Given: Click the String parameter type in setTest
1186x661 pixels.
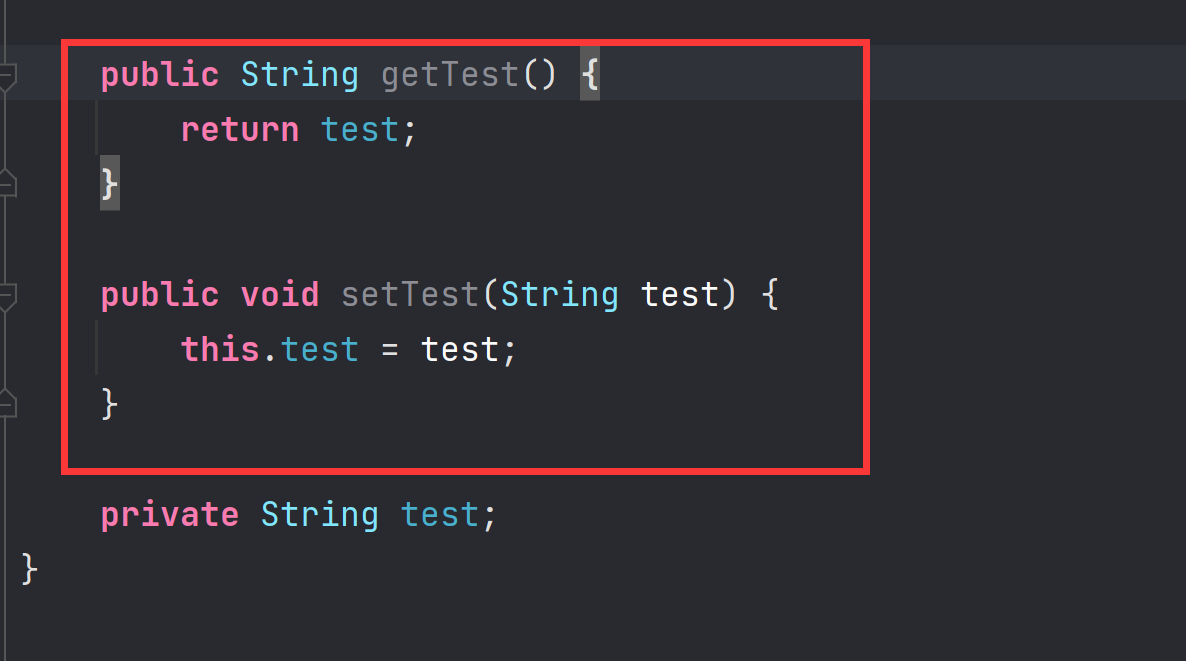Looking at the screenshot, I should [x=560, y=295].
